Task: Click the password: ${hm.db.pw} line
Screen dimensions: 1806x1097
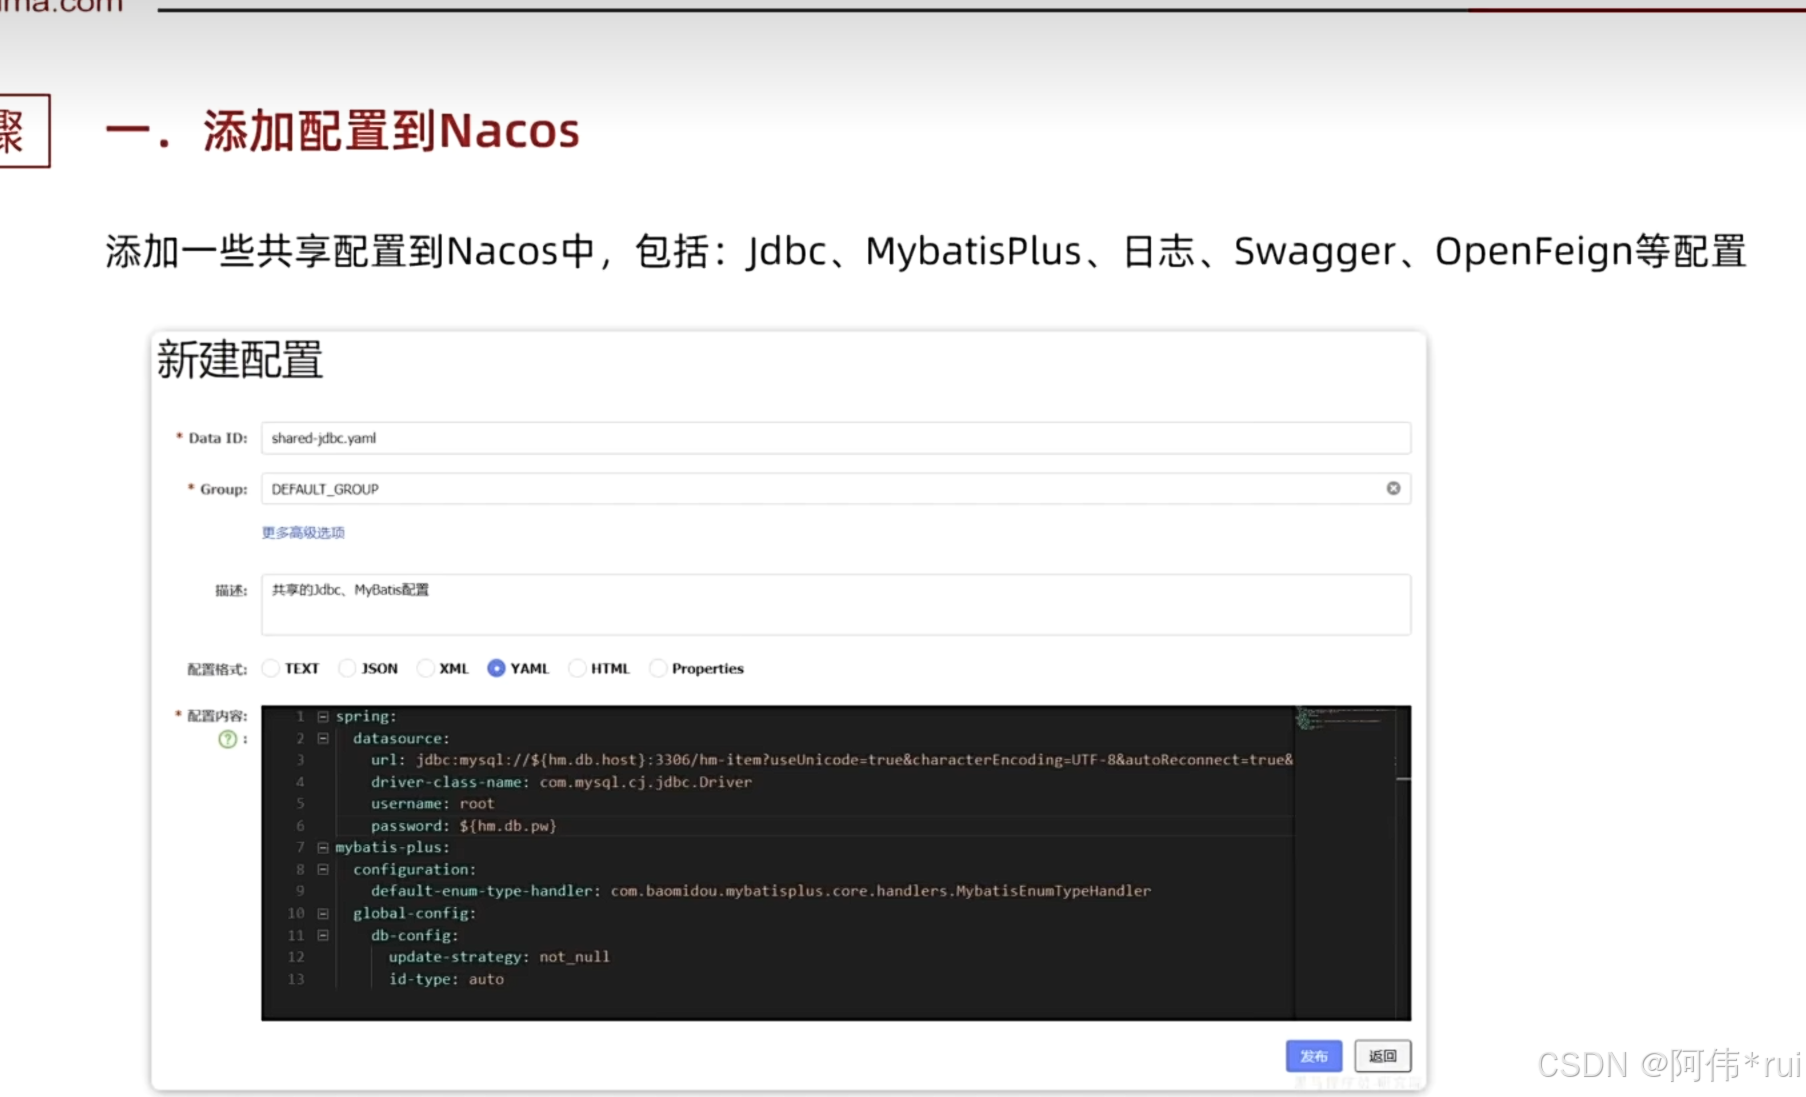Action: tap(463, 826)
